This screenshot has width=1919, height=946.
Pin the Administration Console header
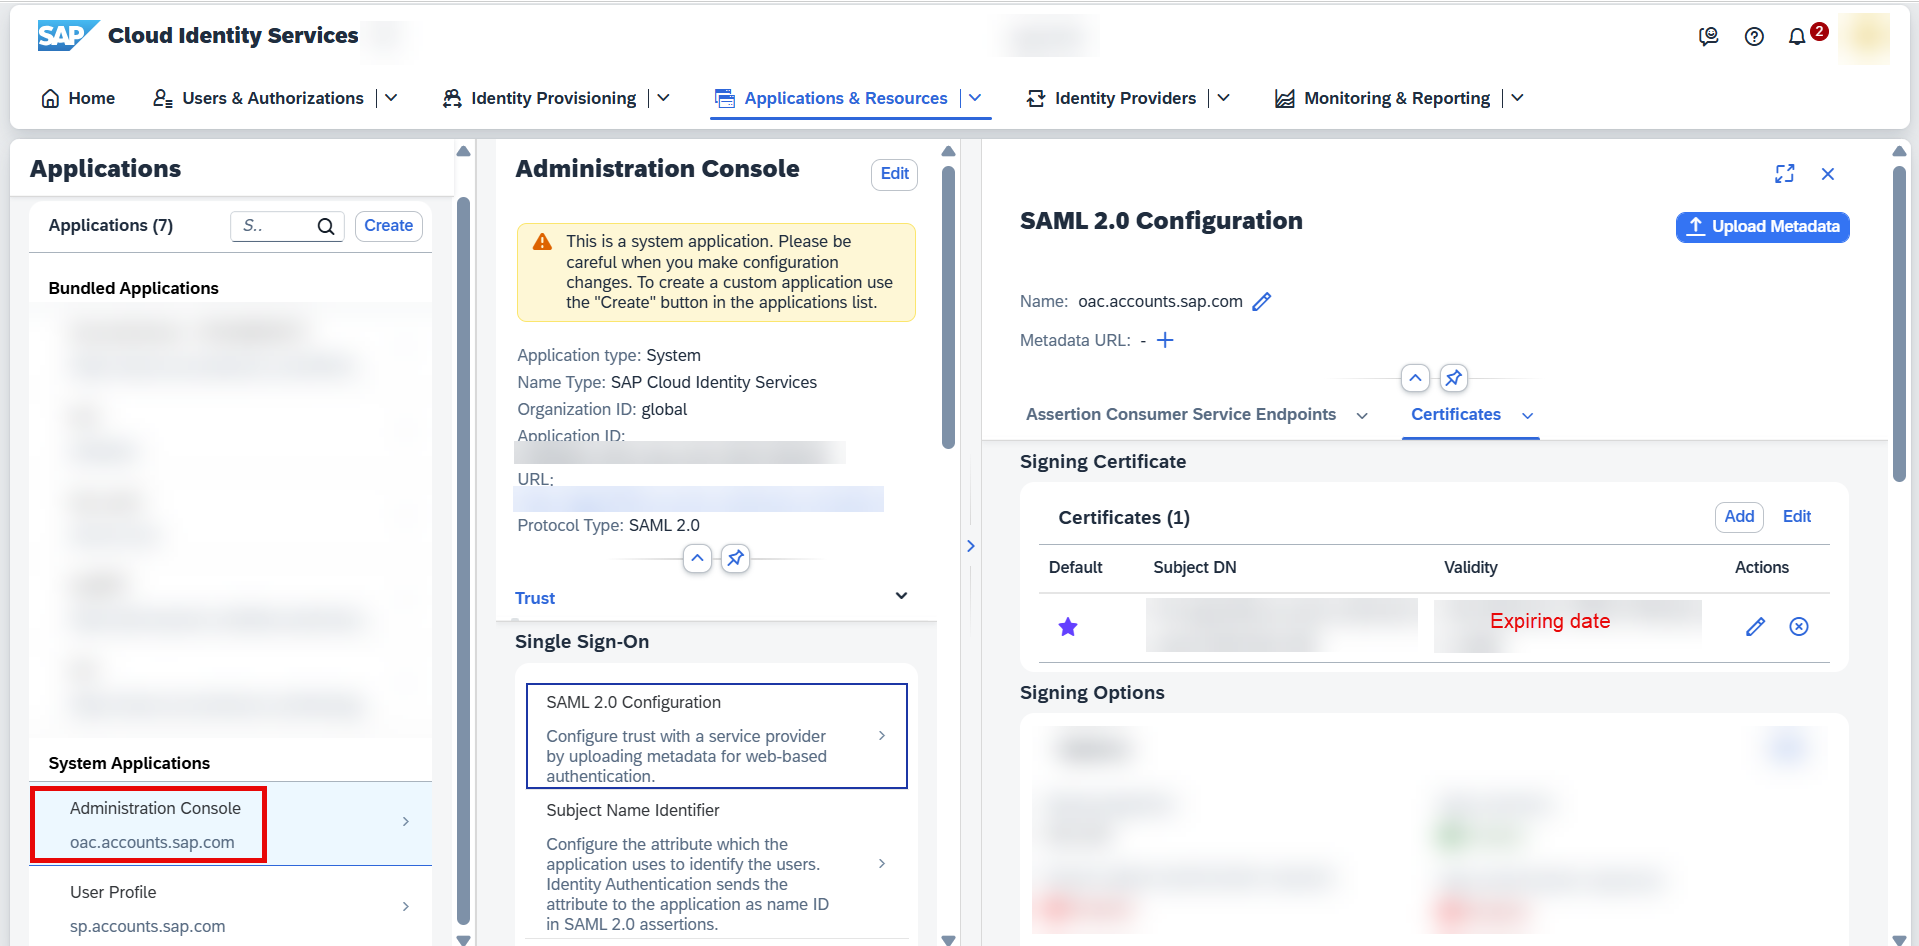(x=735, y=558)
